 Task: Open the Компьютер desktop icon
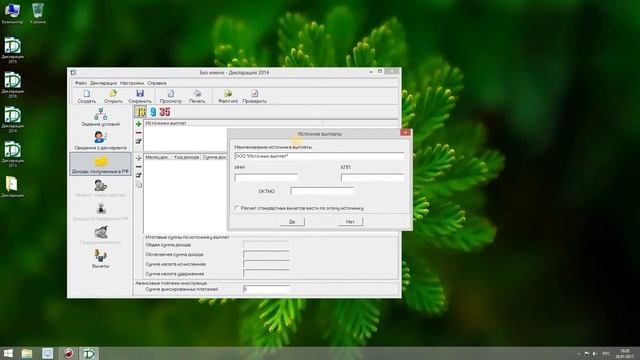coord(12,13)
